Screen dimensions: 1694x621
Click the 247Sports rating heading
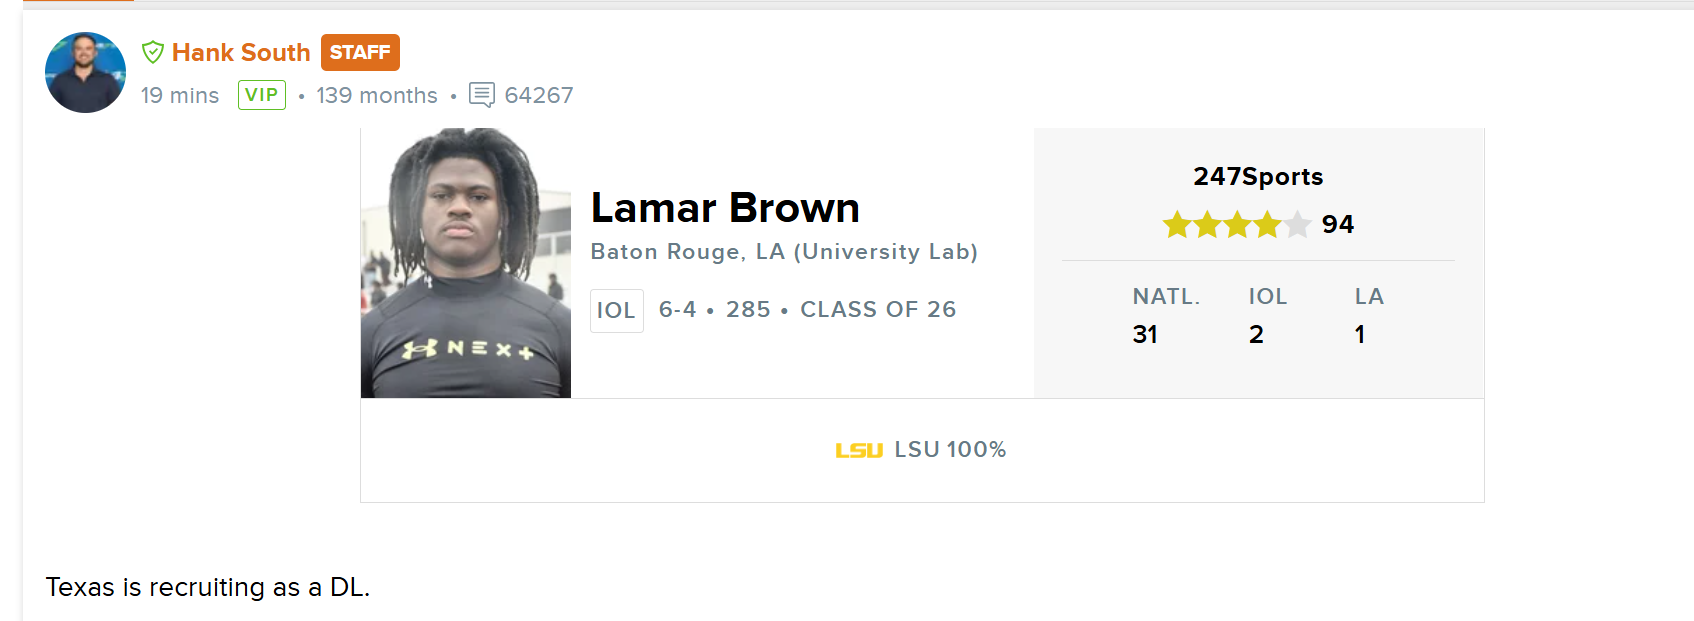coord(1258,177)
